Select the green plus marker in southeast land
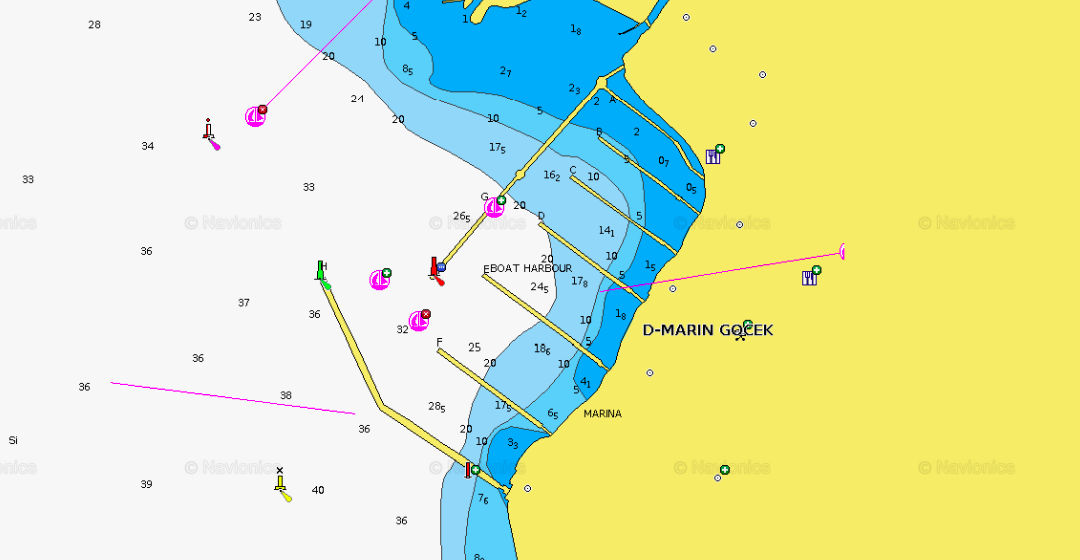Screen dimensions: 1080x560 tap(724, 470)
